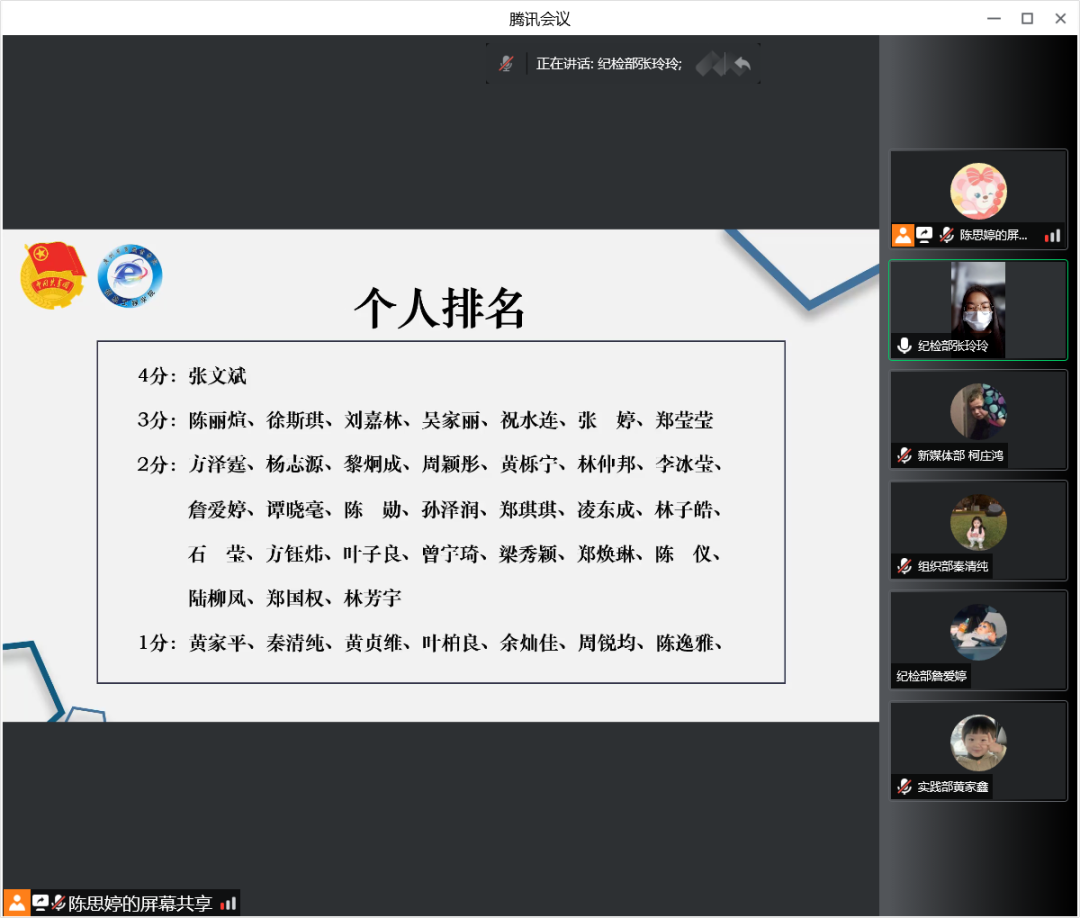Click the orange host icon at bottom-left

pos(16,903)
